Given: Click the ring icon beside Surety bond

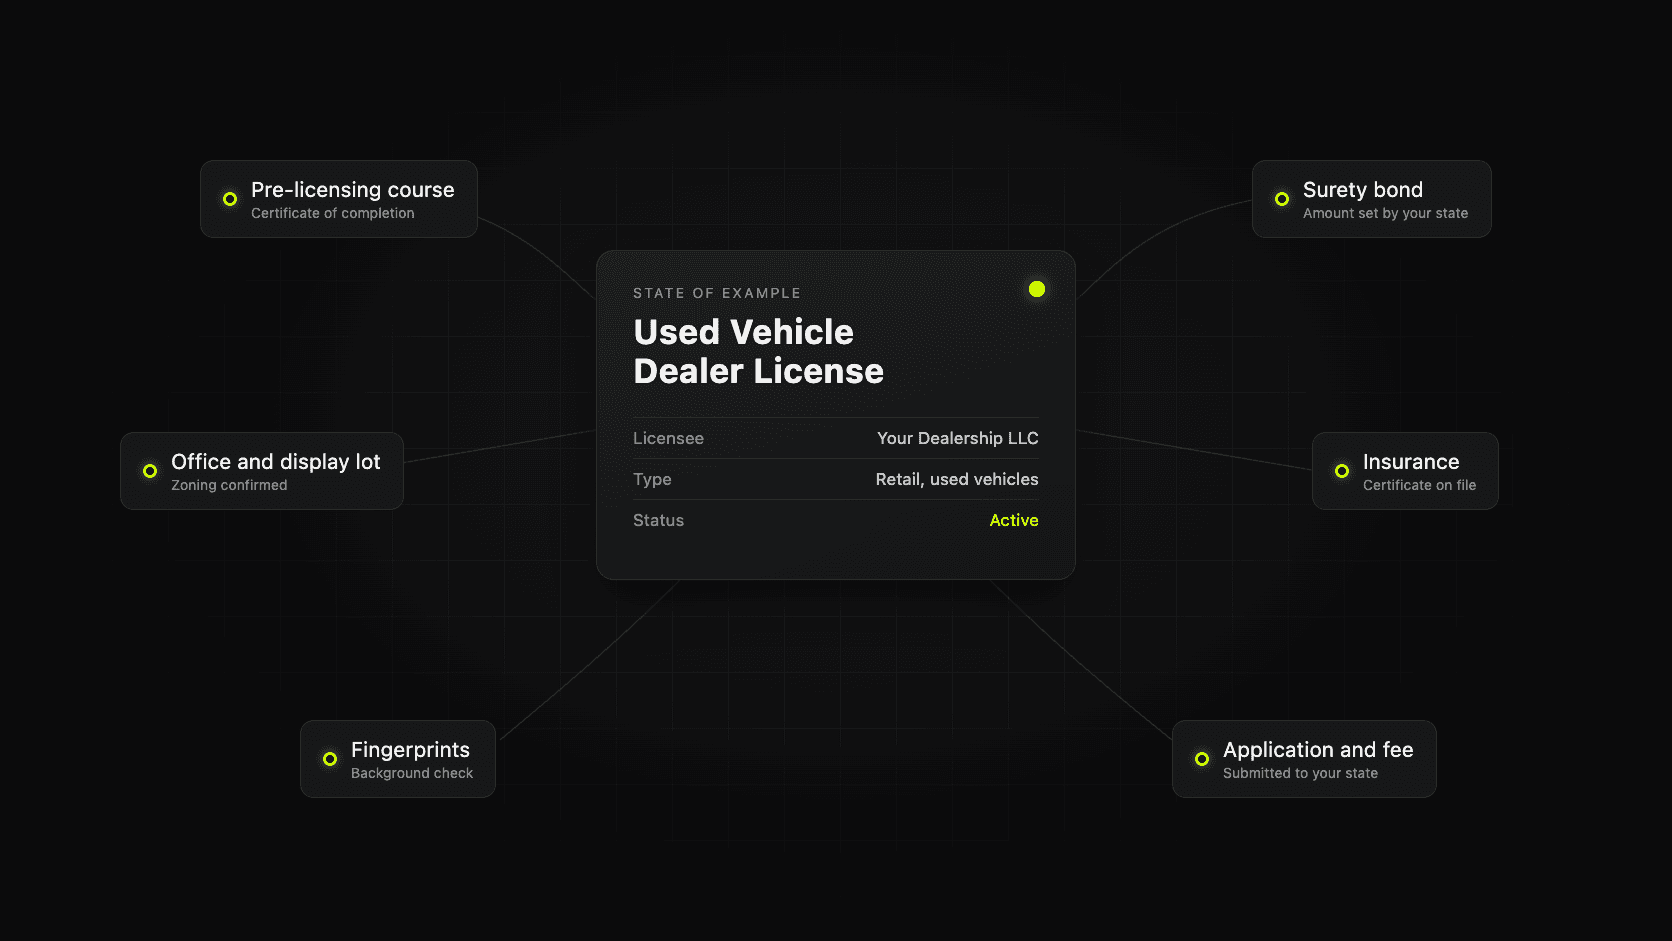Looking at the screenshot, I should pos(1282,199).
